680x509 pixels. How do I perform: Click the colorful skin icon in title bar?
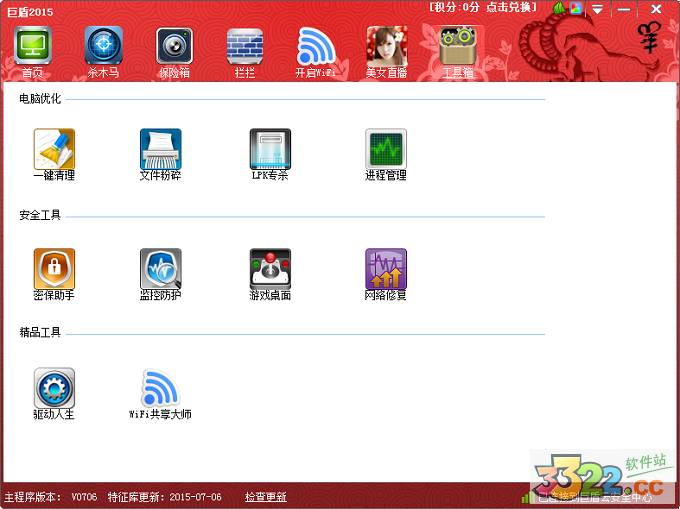tap(576, 8)
